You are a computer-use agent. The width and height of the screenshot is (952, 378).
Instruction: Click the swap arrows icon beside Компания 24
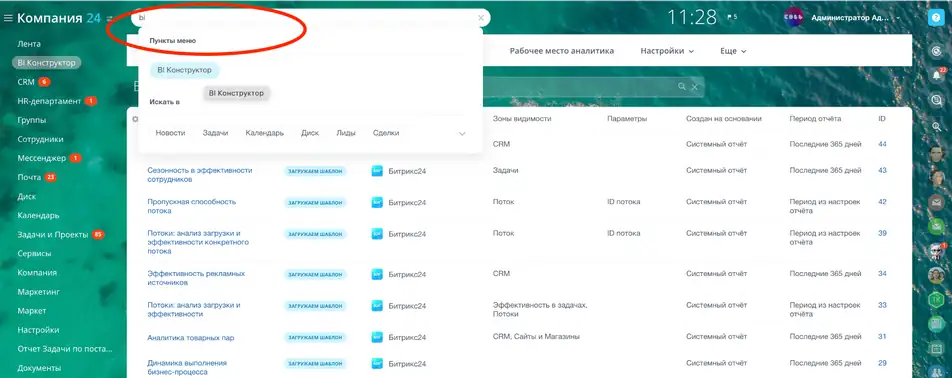[109, 19]
